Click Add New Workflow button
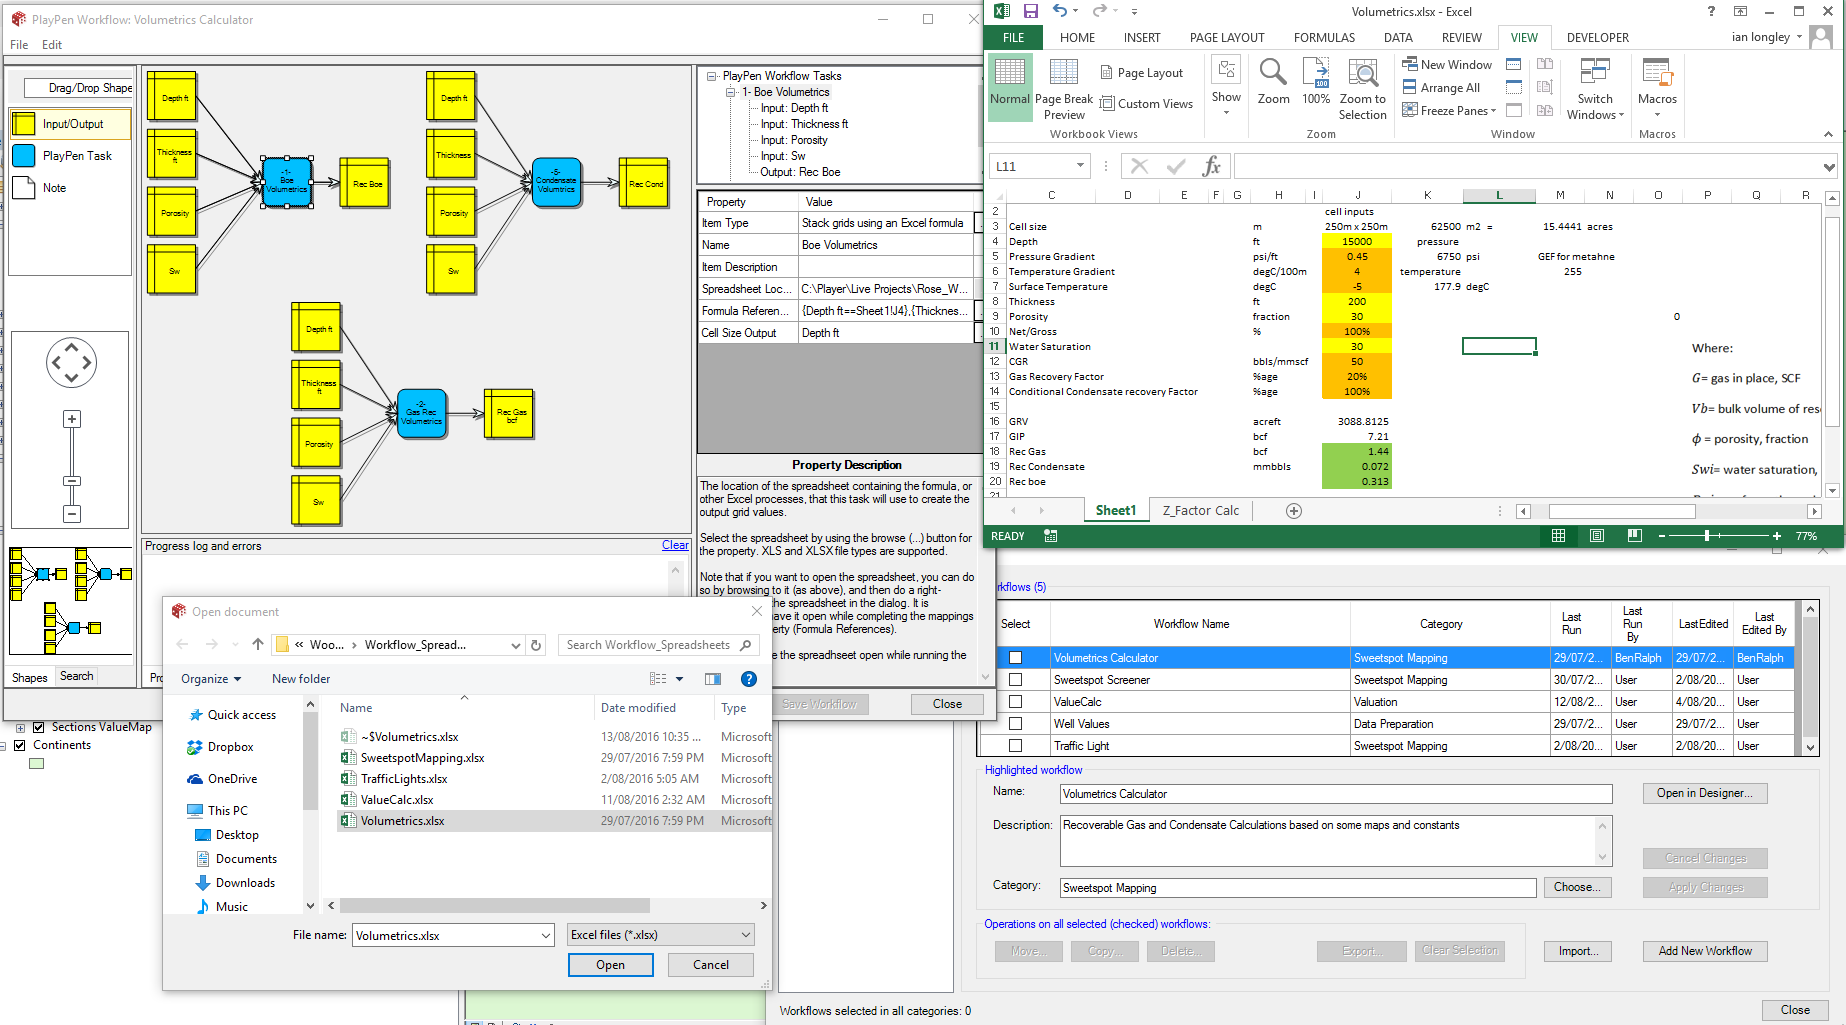Image resolution: width=1846 pixels, height=1025 pixels. pyautogui.click(x=1705, y=951)
